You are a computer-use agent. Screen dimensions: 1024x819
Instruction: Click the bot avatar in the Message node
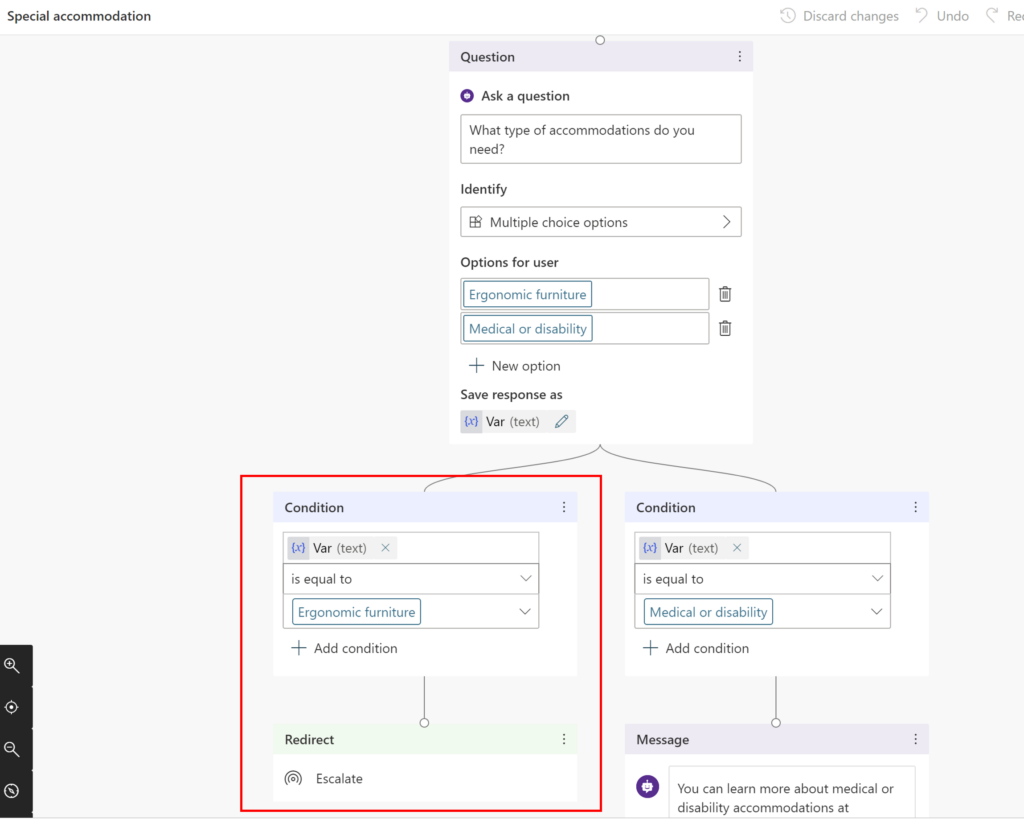[x=647, y=787]
